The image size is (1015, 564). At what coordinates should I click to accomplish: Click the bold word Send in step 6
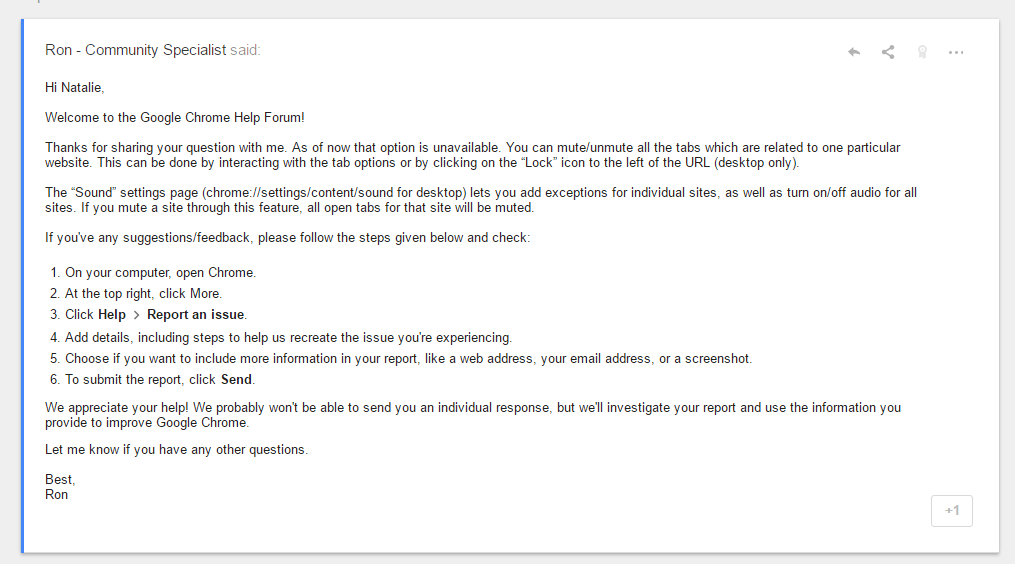click(236, 379)
